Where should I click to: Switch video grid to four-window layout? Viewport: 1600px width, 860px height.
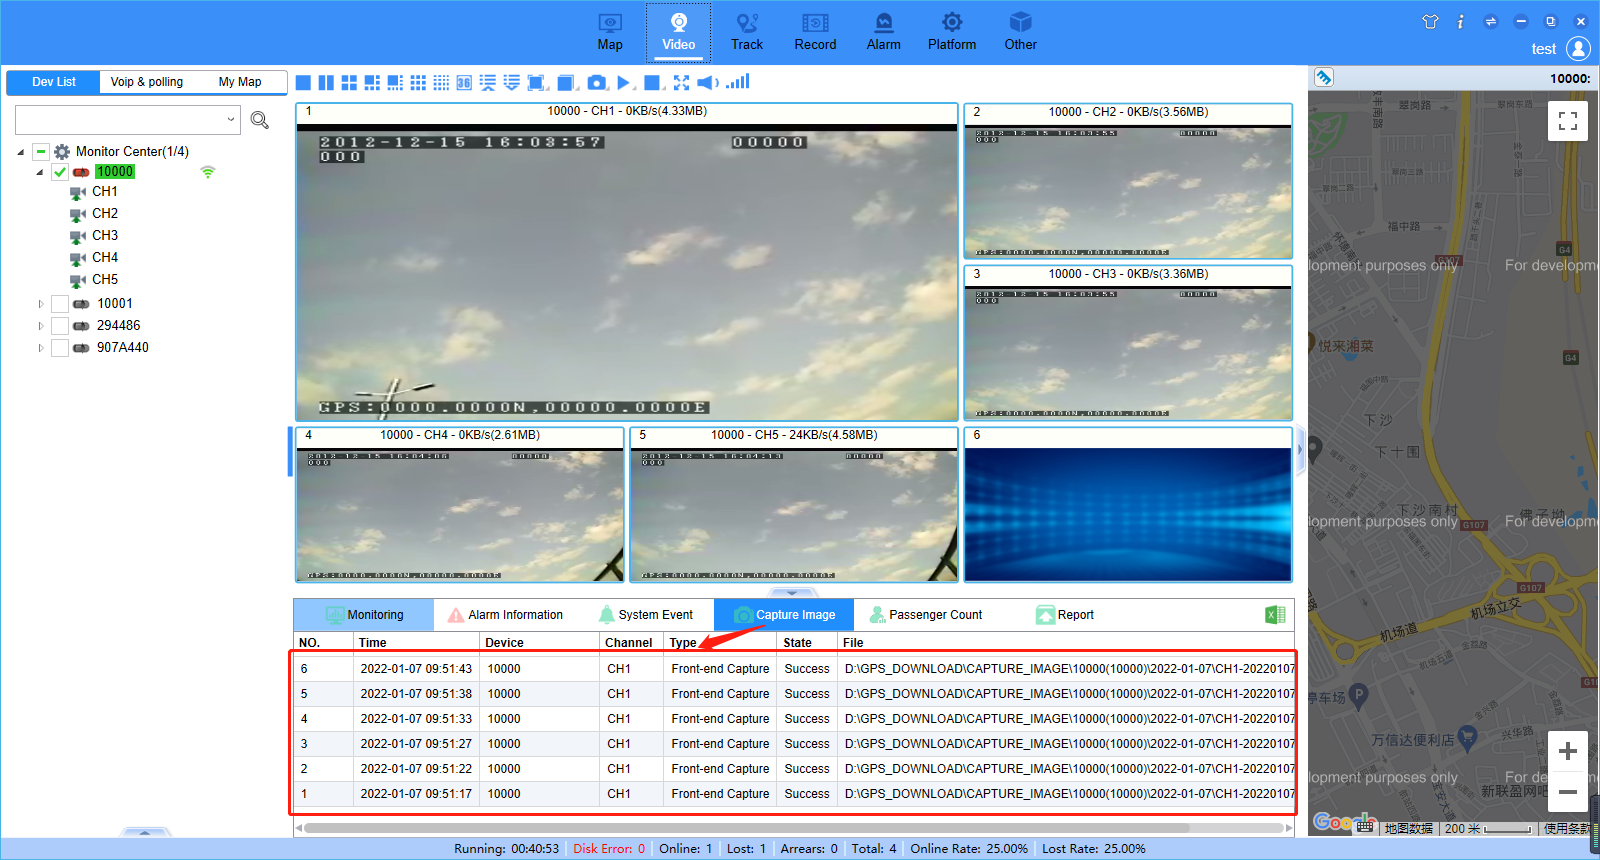(349, 83)
